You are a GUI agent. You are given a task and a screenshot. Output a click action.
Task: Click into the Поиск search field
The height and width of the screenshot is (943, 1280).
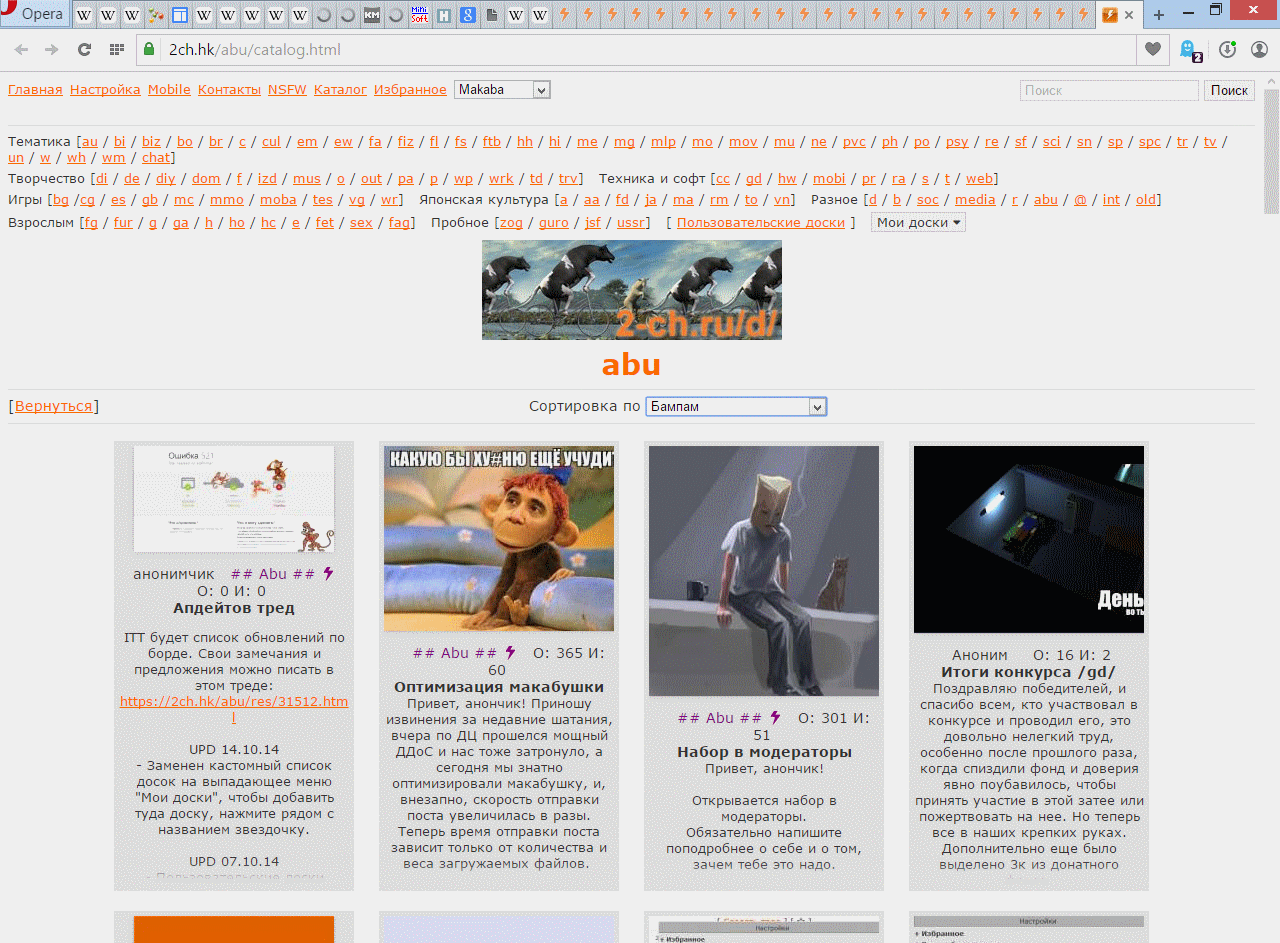[1108, 91]
